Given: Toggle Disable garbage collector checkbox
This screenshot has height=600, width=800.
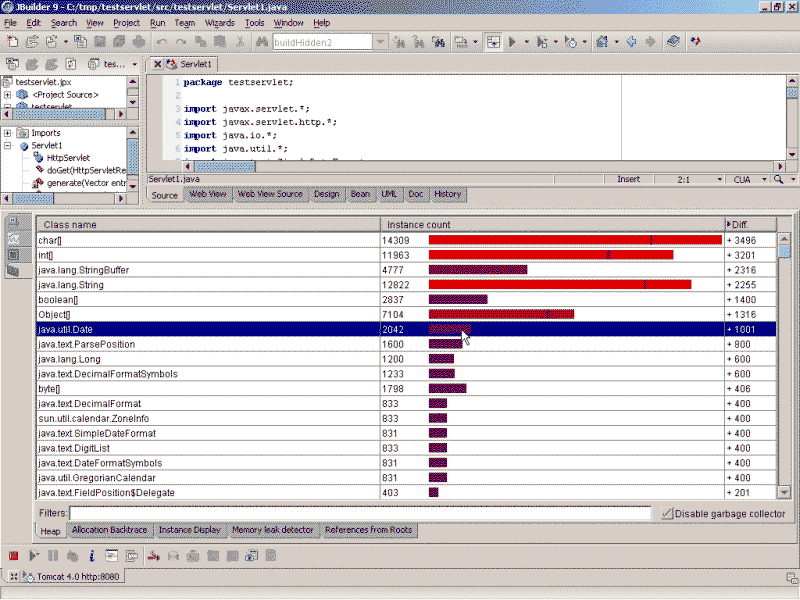Looking at the screenshot, I should (x=668, y=514).
